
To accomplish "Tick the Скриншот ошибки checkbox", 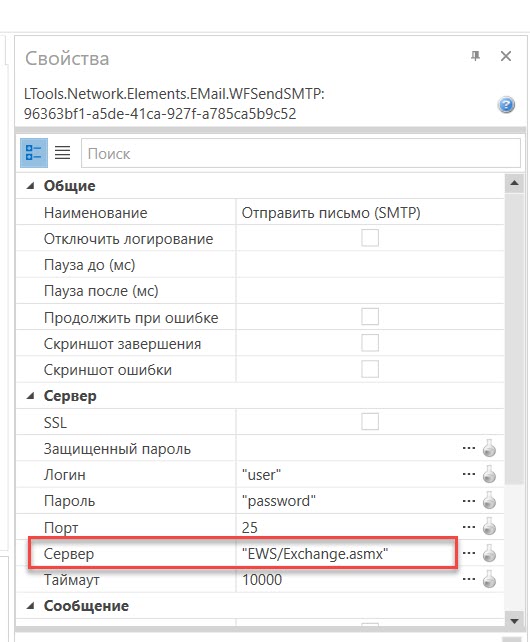I will pos(370,369).
